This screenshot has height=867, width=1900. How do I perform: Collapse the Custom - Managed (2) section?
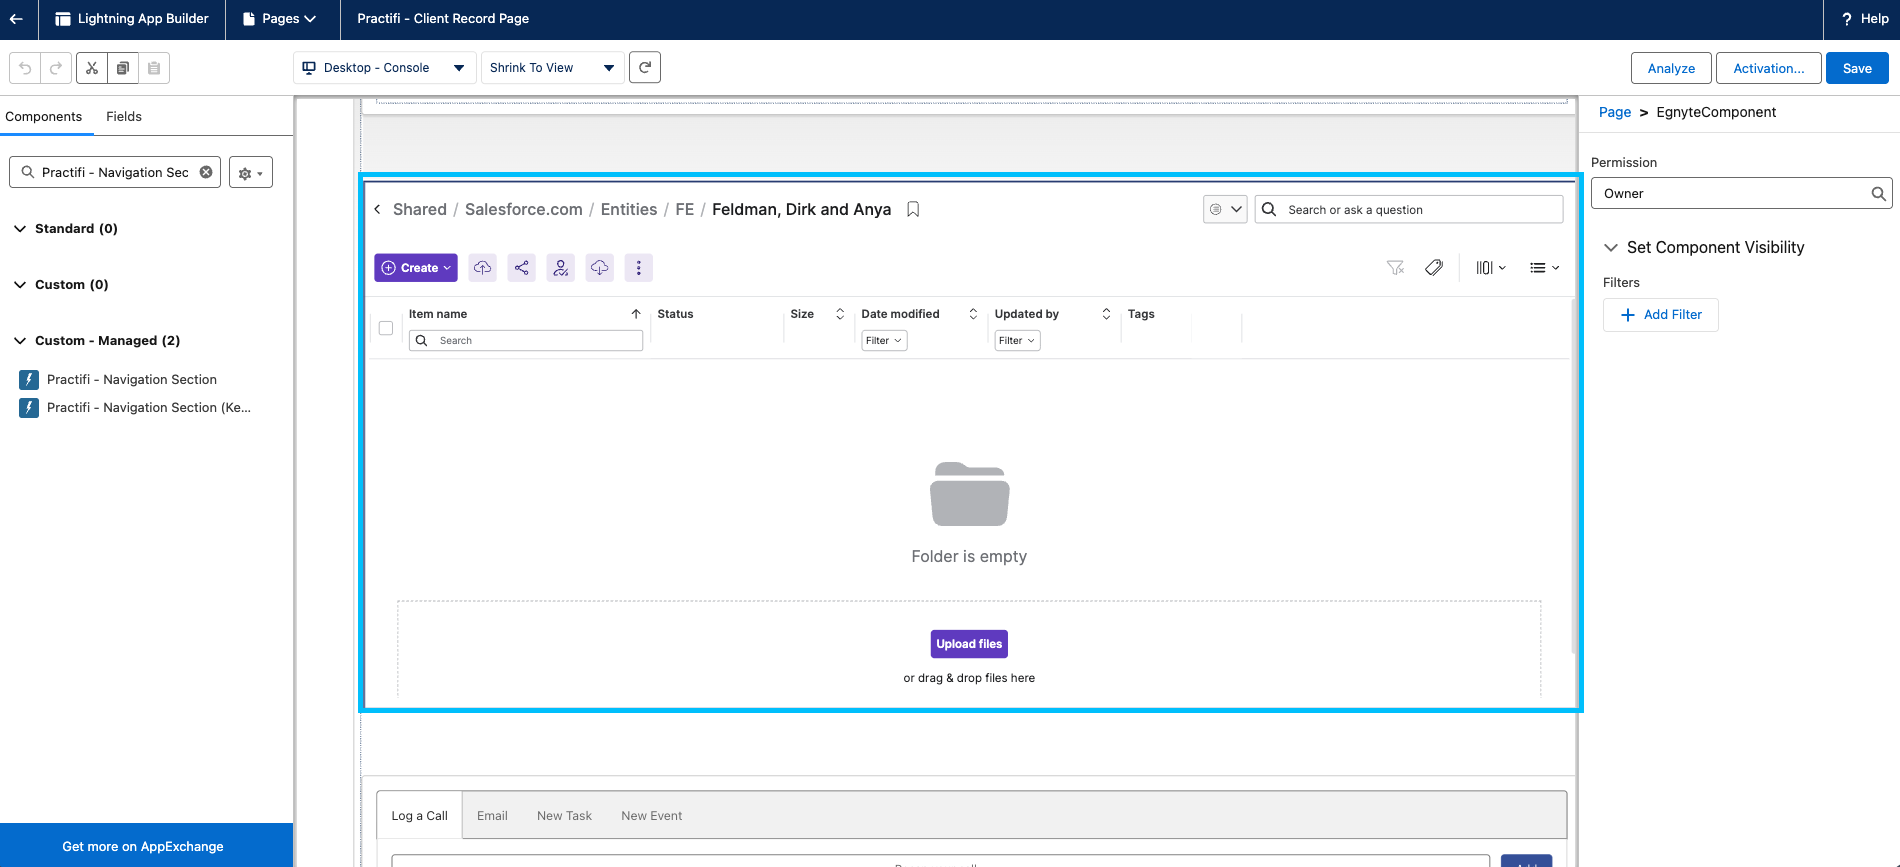(x=20, y=341)
